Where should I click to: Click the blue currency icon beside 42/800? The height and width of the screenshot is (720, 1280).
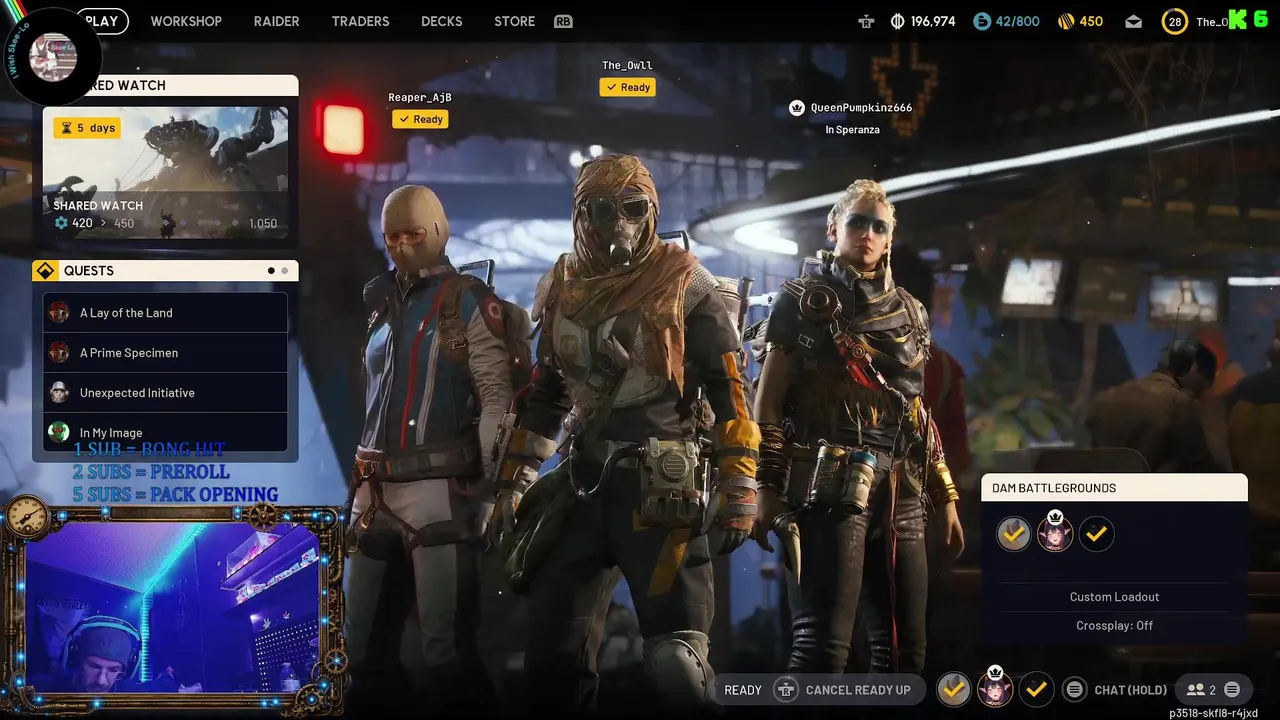981,21
